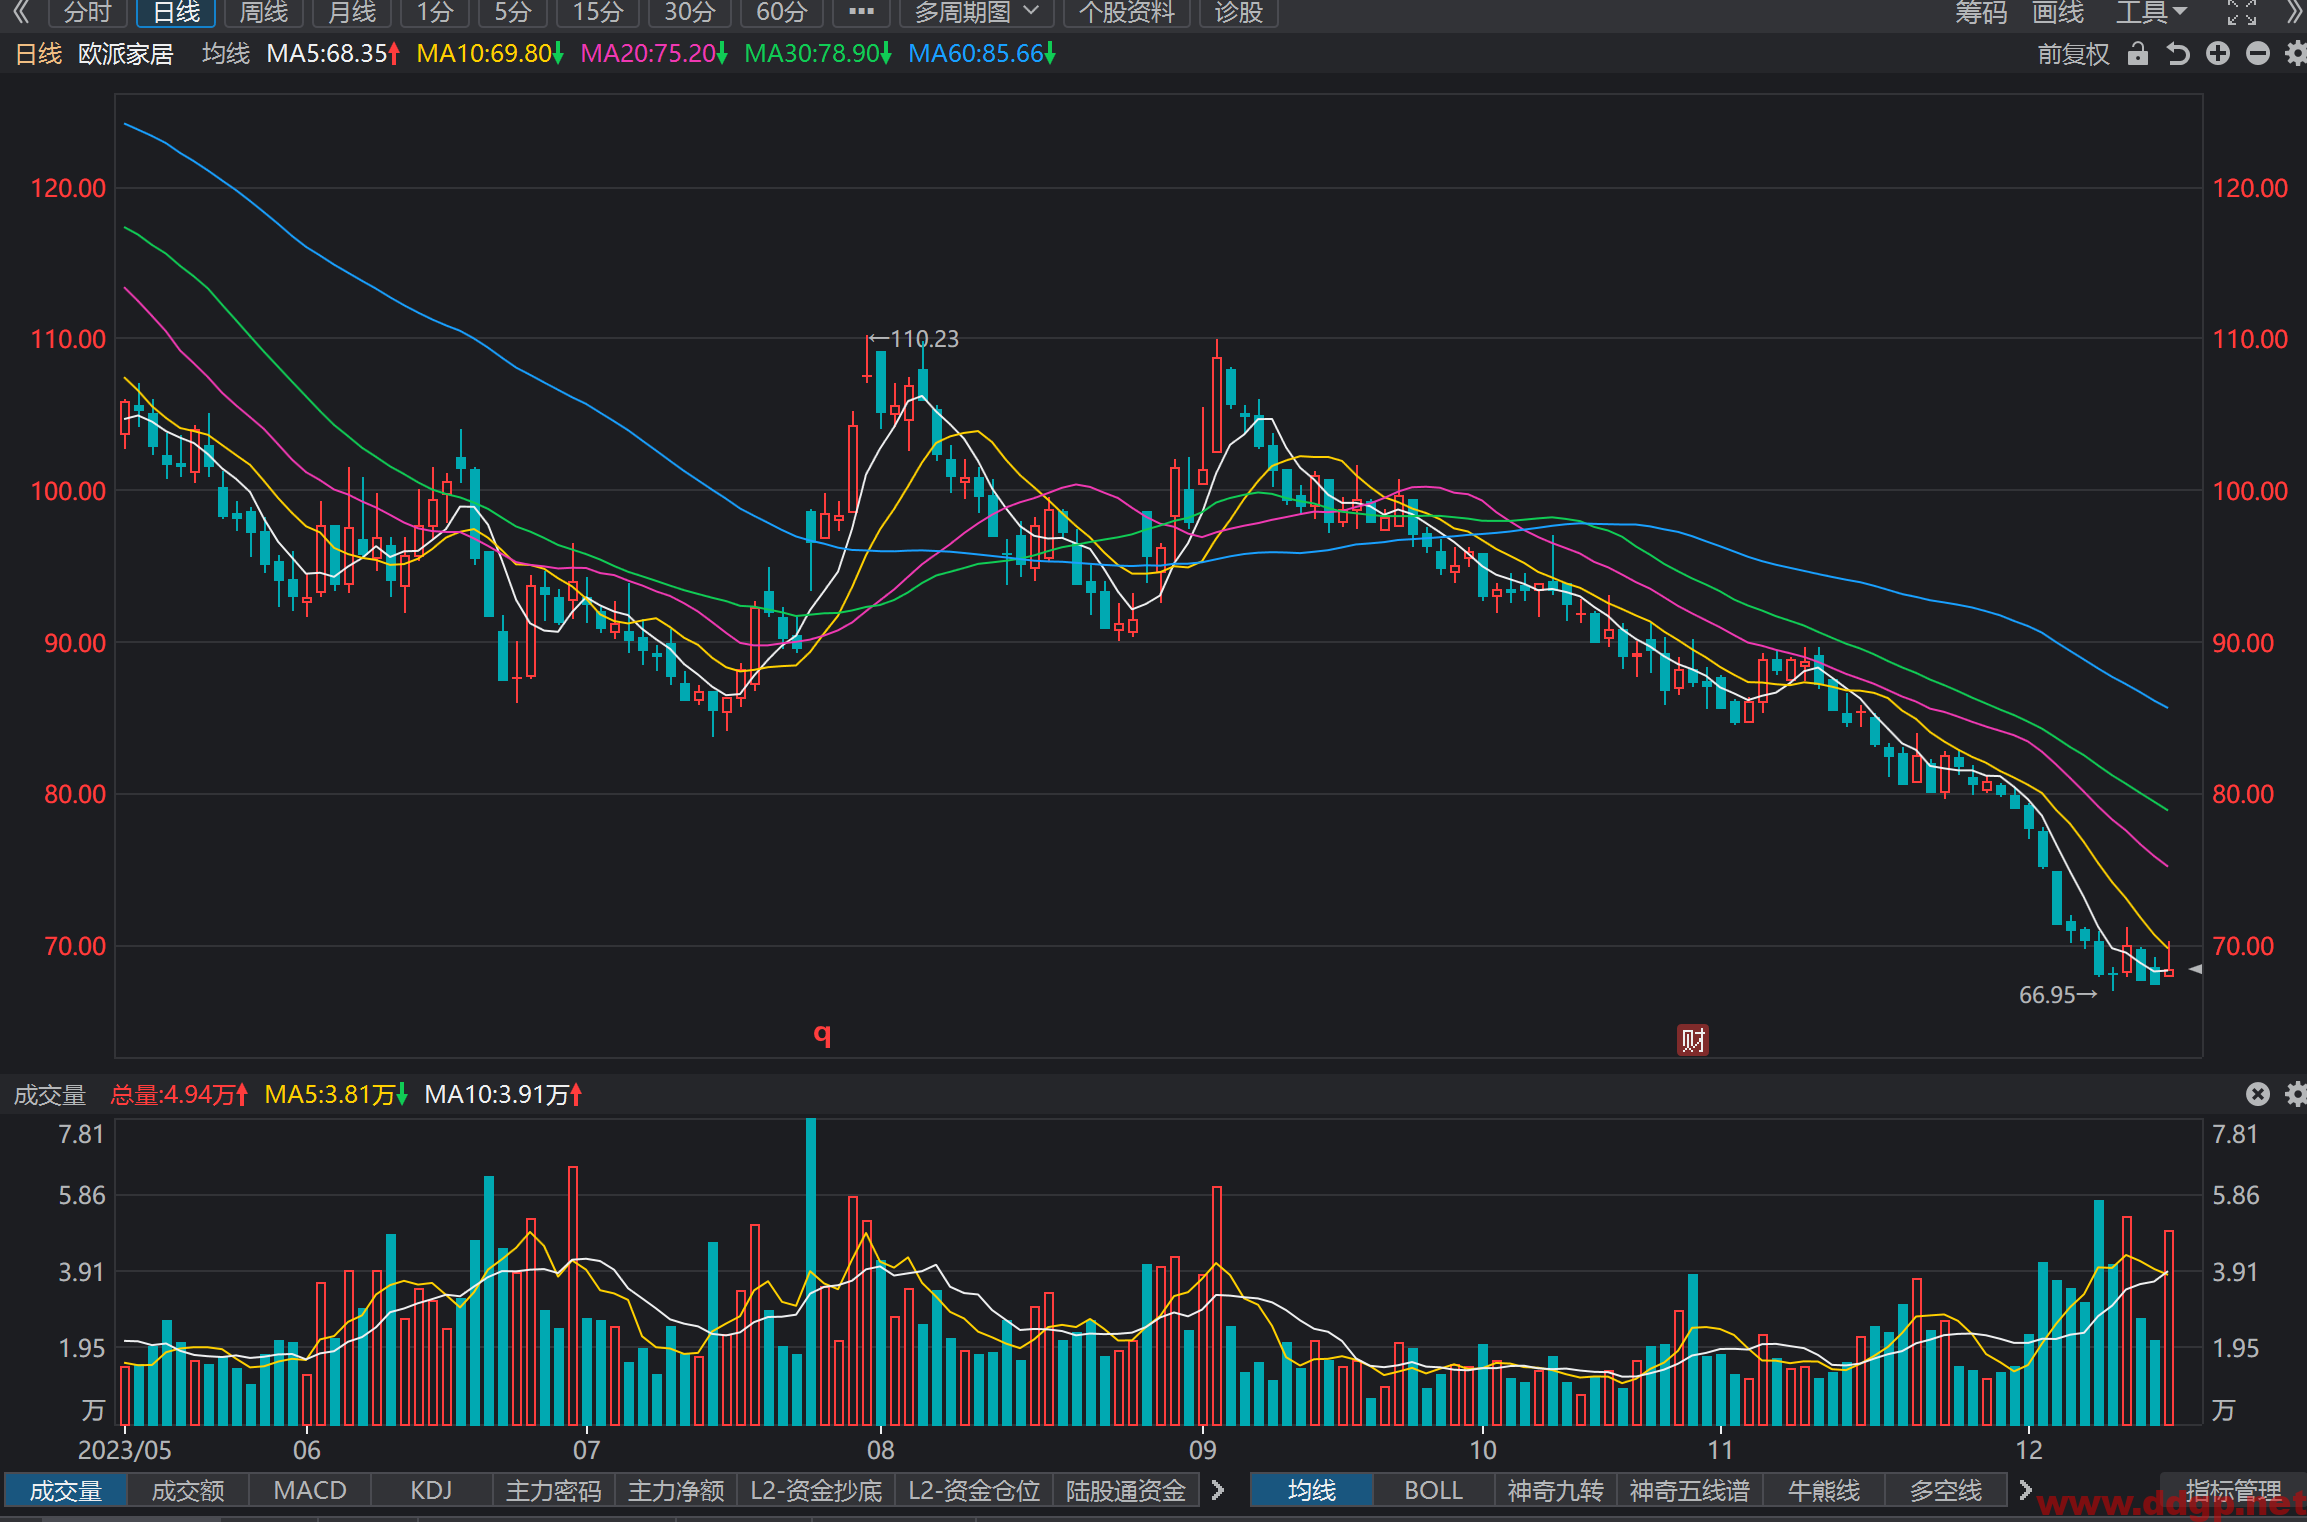This screenshot has height=1522, width=2307.
Task: Switch main chart to 多空线
Action: [x=1946, y=1490]
